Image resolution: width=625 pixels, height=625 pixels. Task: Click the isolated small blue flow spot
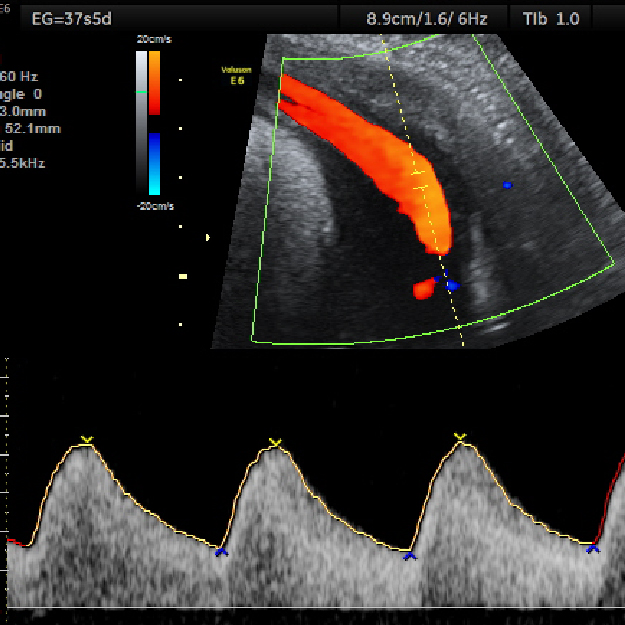508,185
